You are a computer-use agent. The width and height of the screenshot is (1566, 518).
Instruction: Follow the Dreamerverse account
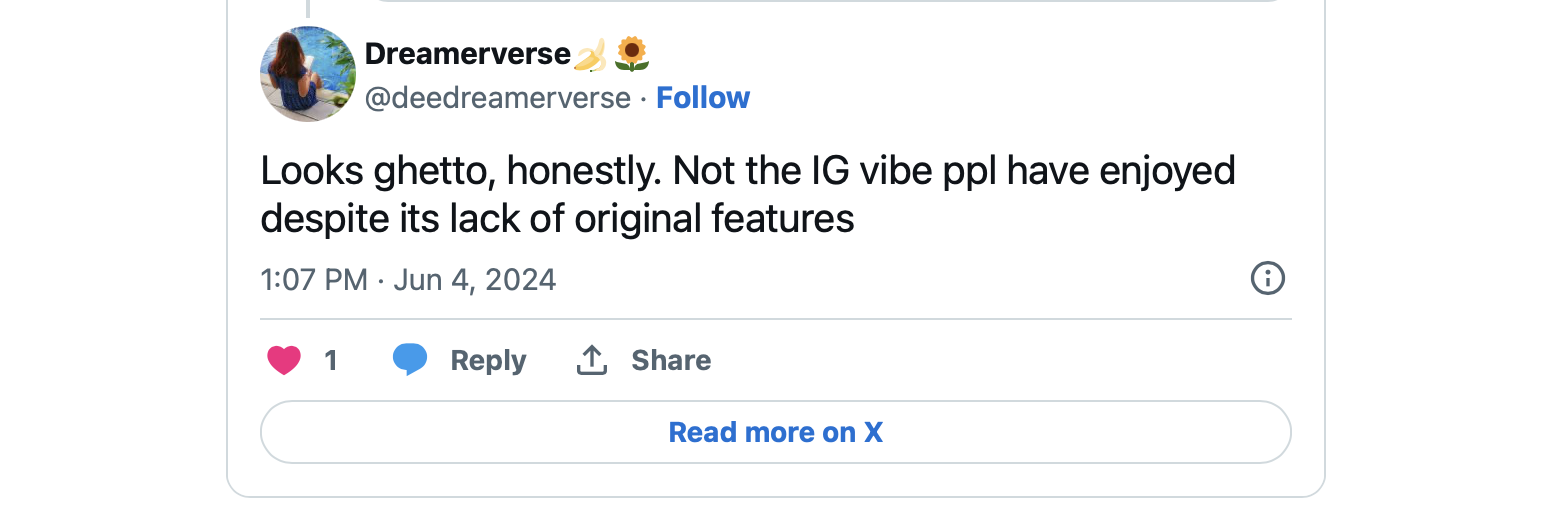tap(703, 98)
